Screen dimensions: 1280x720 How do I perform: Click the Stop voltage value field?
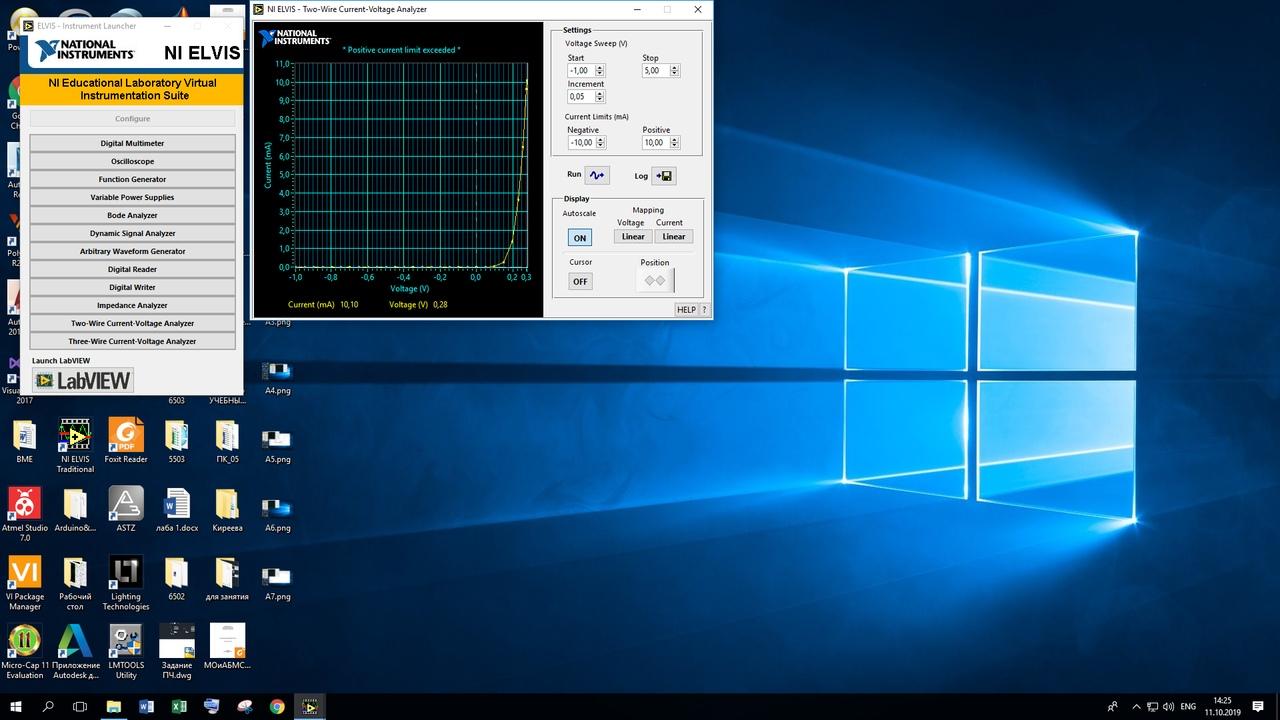[x=655, y=71]
